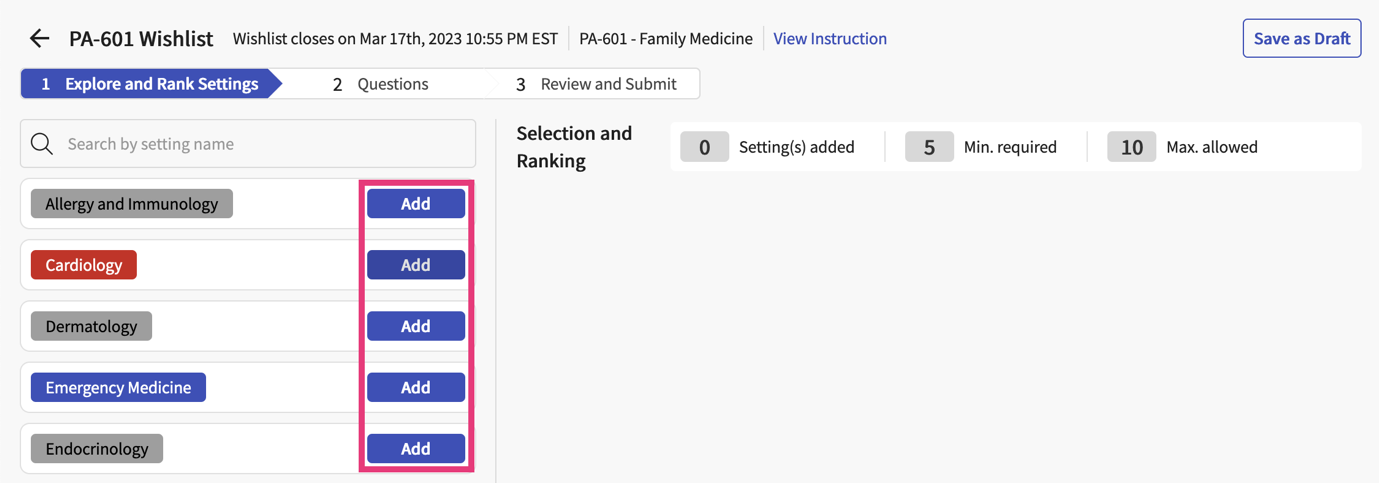Add Cardiology to the wishlist

415,265
